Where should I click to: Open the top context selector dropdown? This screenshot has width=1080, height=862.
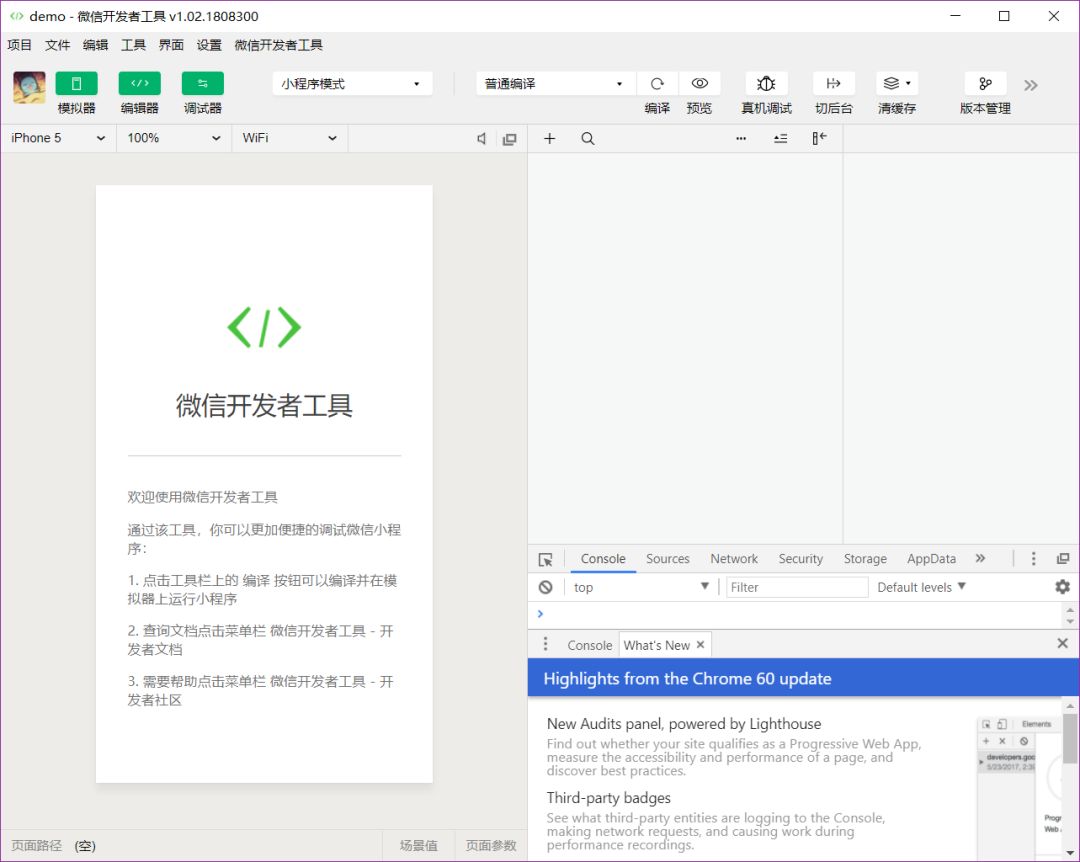(641, 587)
